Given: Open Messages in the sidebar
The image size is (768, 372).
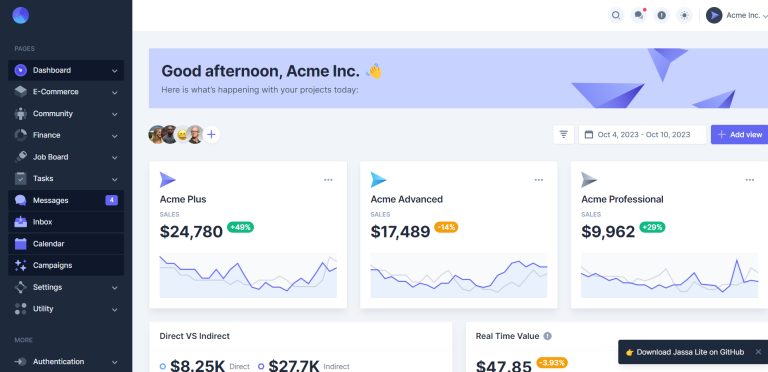Looking at the screenshot, I should pyautogui.click(x=66, y=200).
